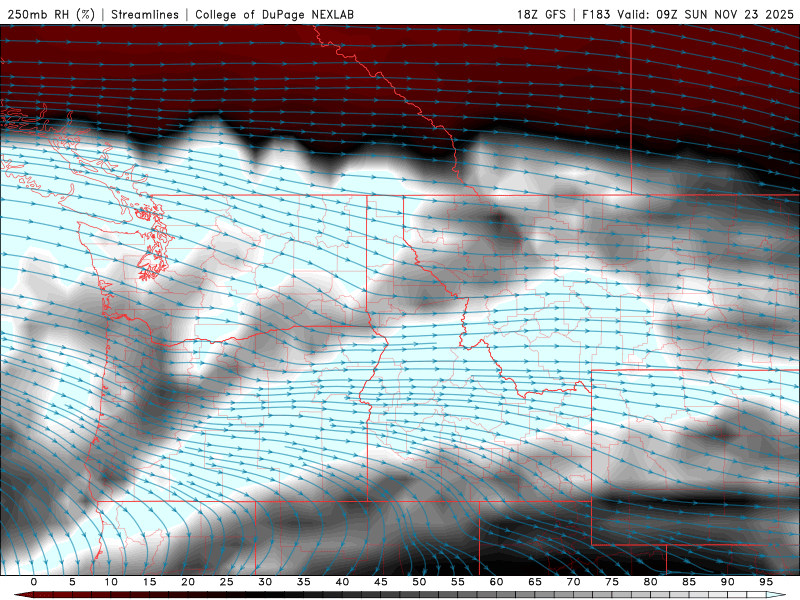800x600 pixels.
Task: Click the colorbar label "80"
Action: tap(651, 582)
